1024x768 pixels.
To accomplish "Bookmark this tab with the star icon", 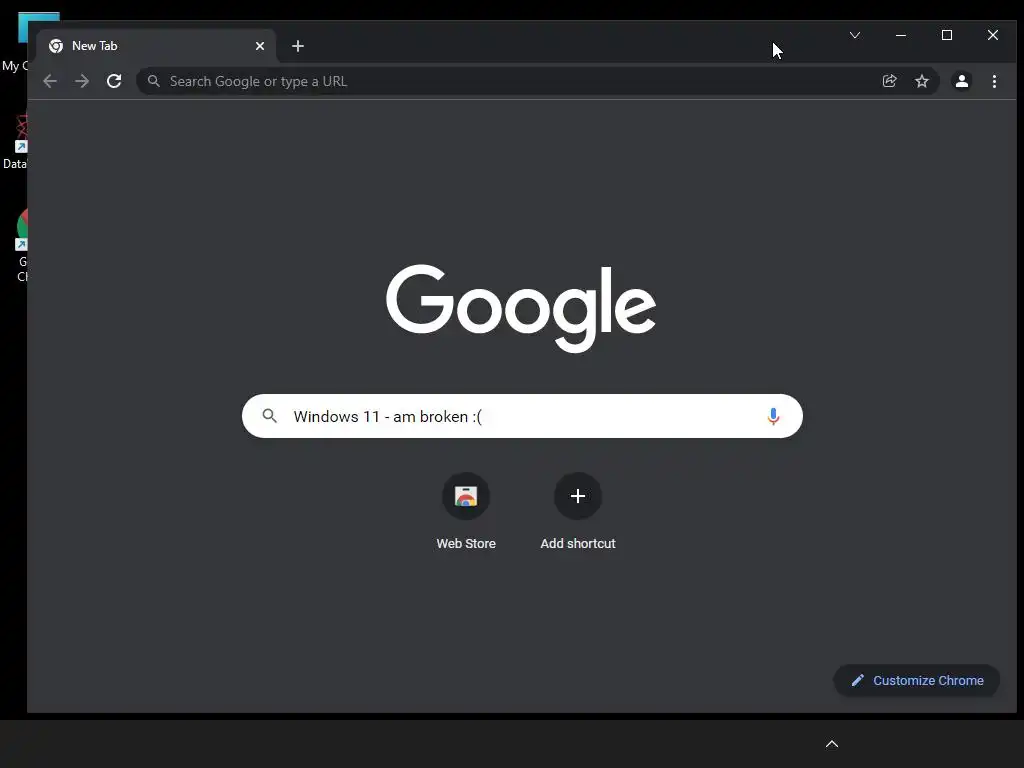I will point(921,81).
